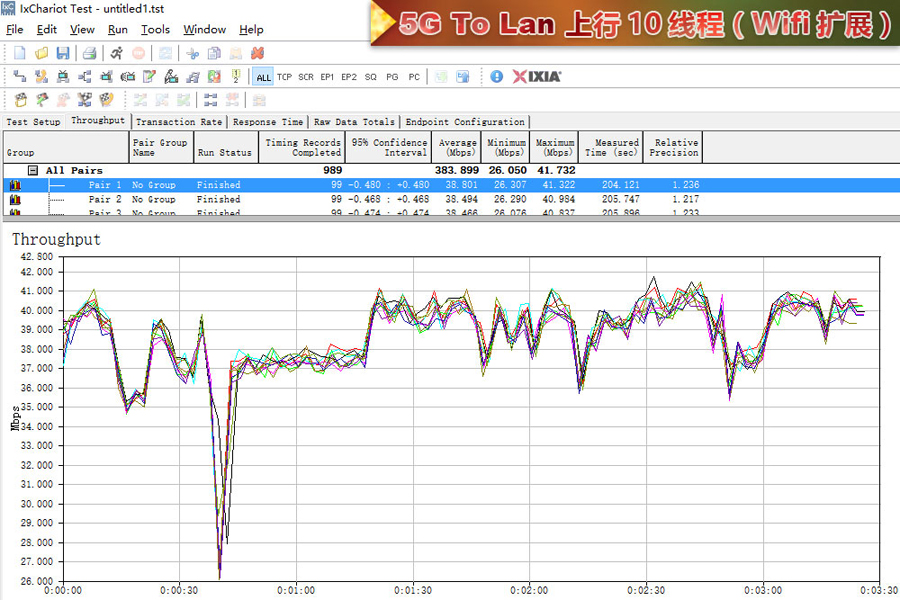Open the blue info icon
Viewport: 900px width, 600px height.
[x=497, y=76]
